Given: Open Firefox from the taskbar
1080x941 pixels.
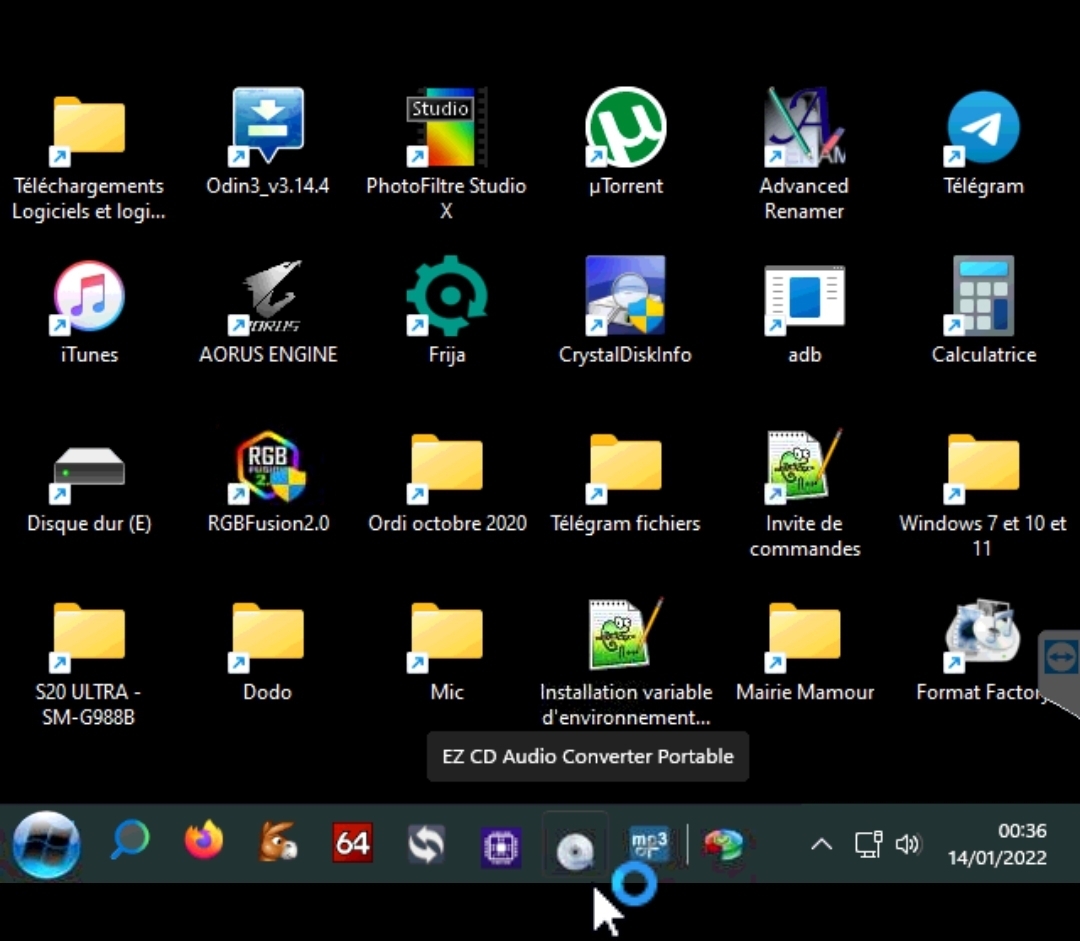Looking at the screenshot, I should point(204,843).
